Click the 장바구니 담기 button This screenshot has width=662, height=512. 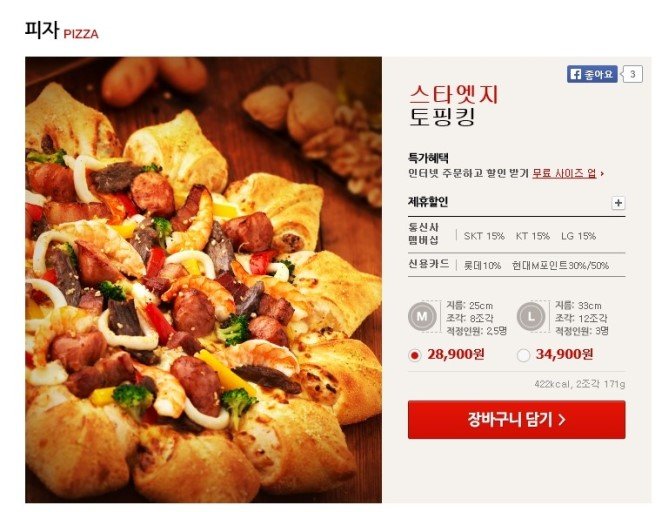pos(516,420)
